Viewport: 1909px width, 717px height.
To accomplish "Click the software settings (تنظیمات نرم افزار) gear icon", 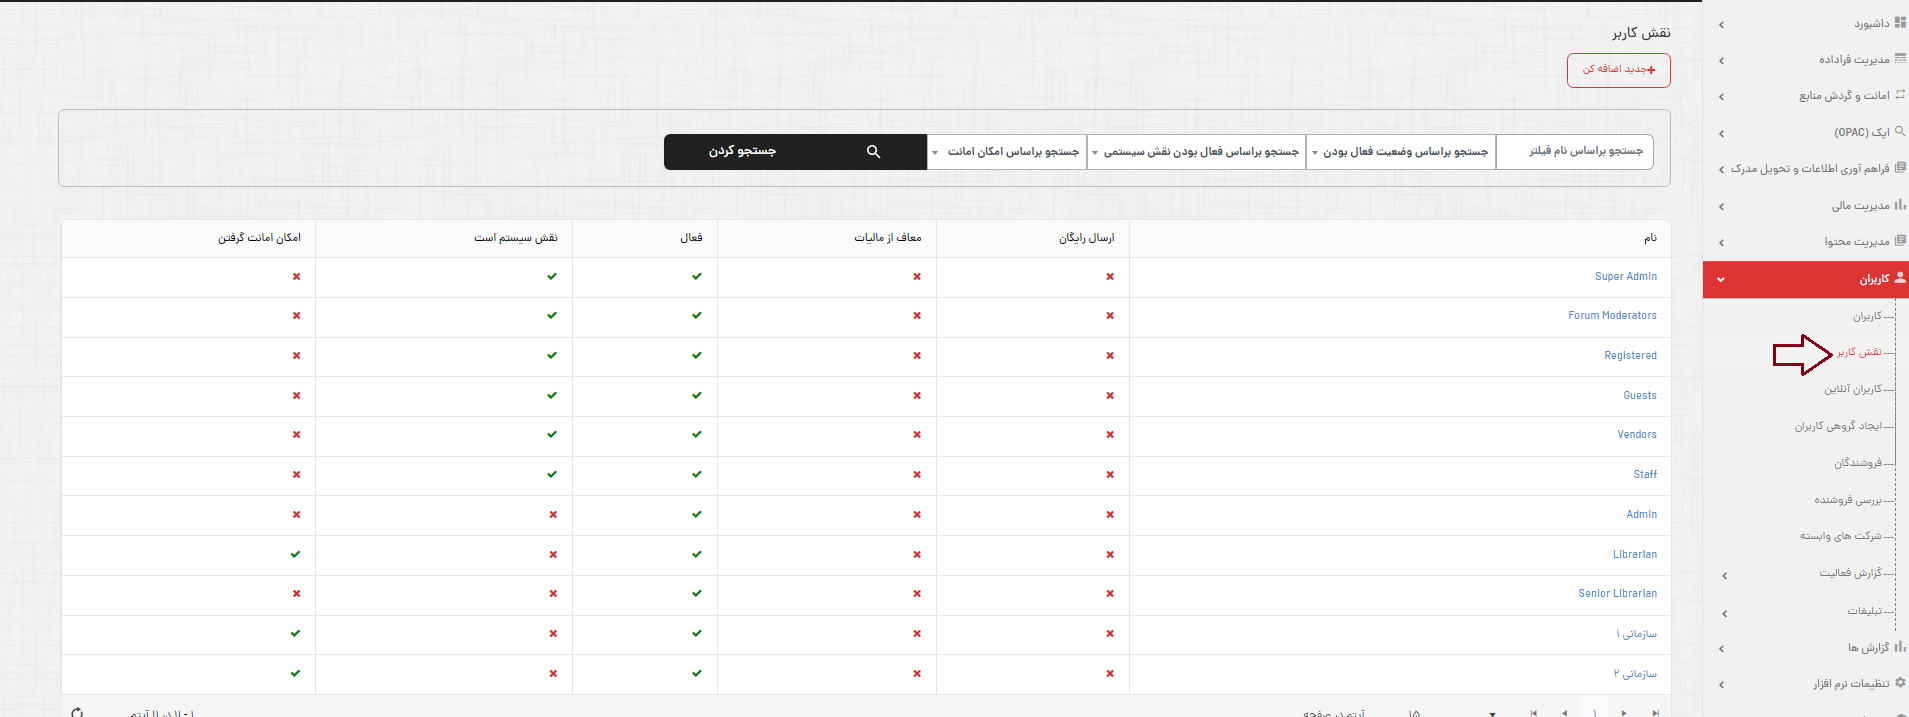I will point(1900,683).
